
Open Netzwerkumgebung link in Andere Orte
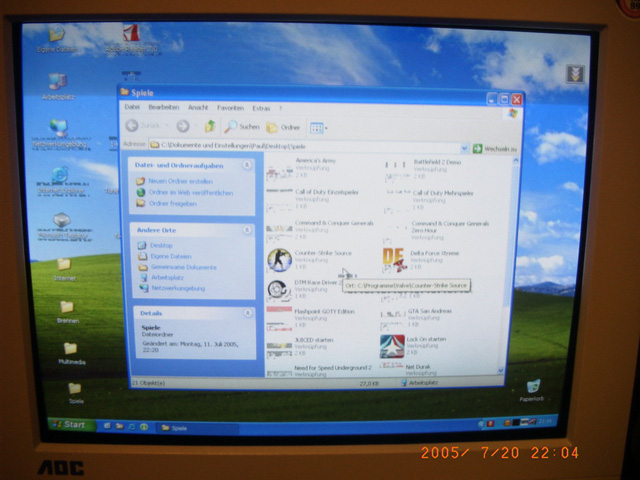[x=178, y=288]
